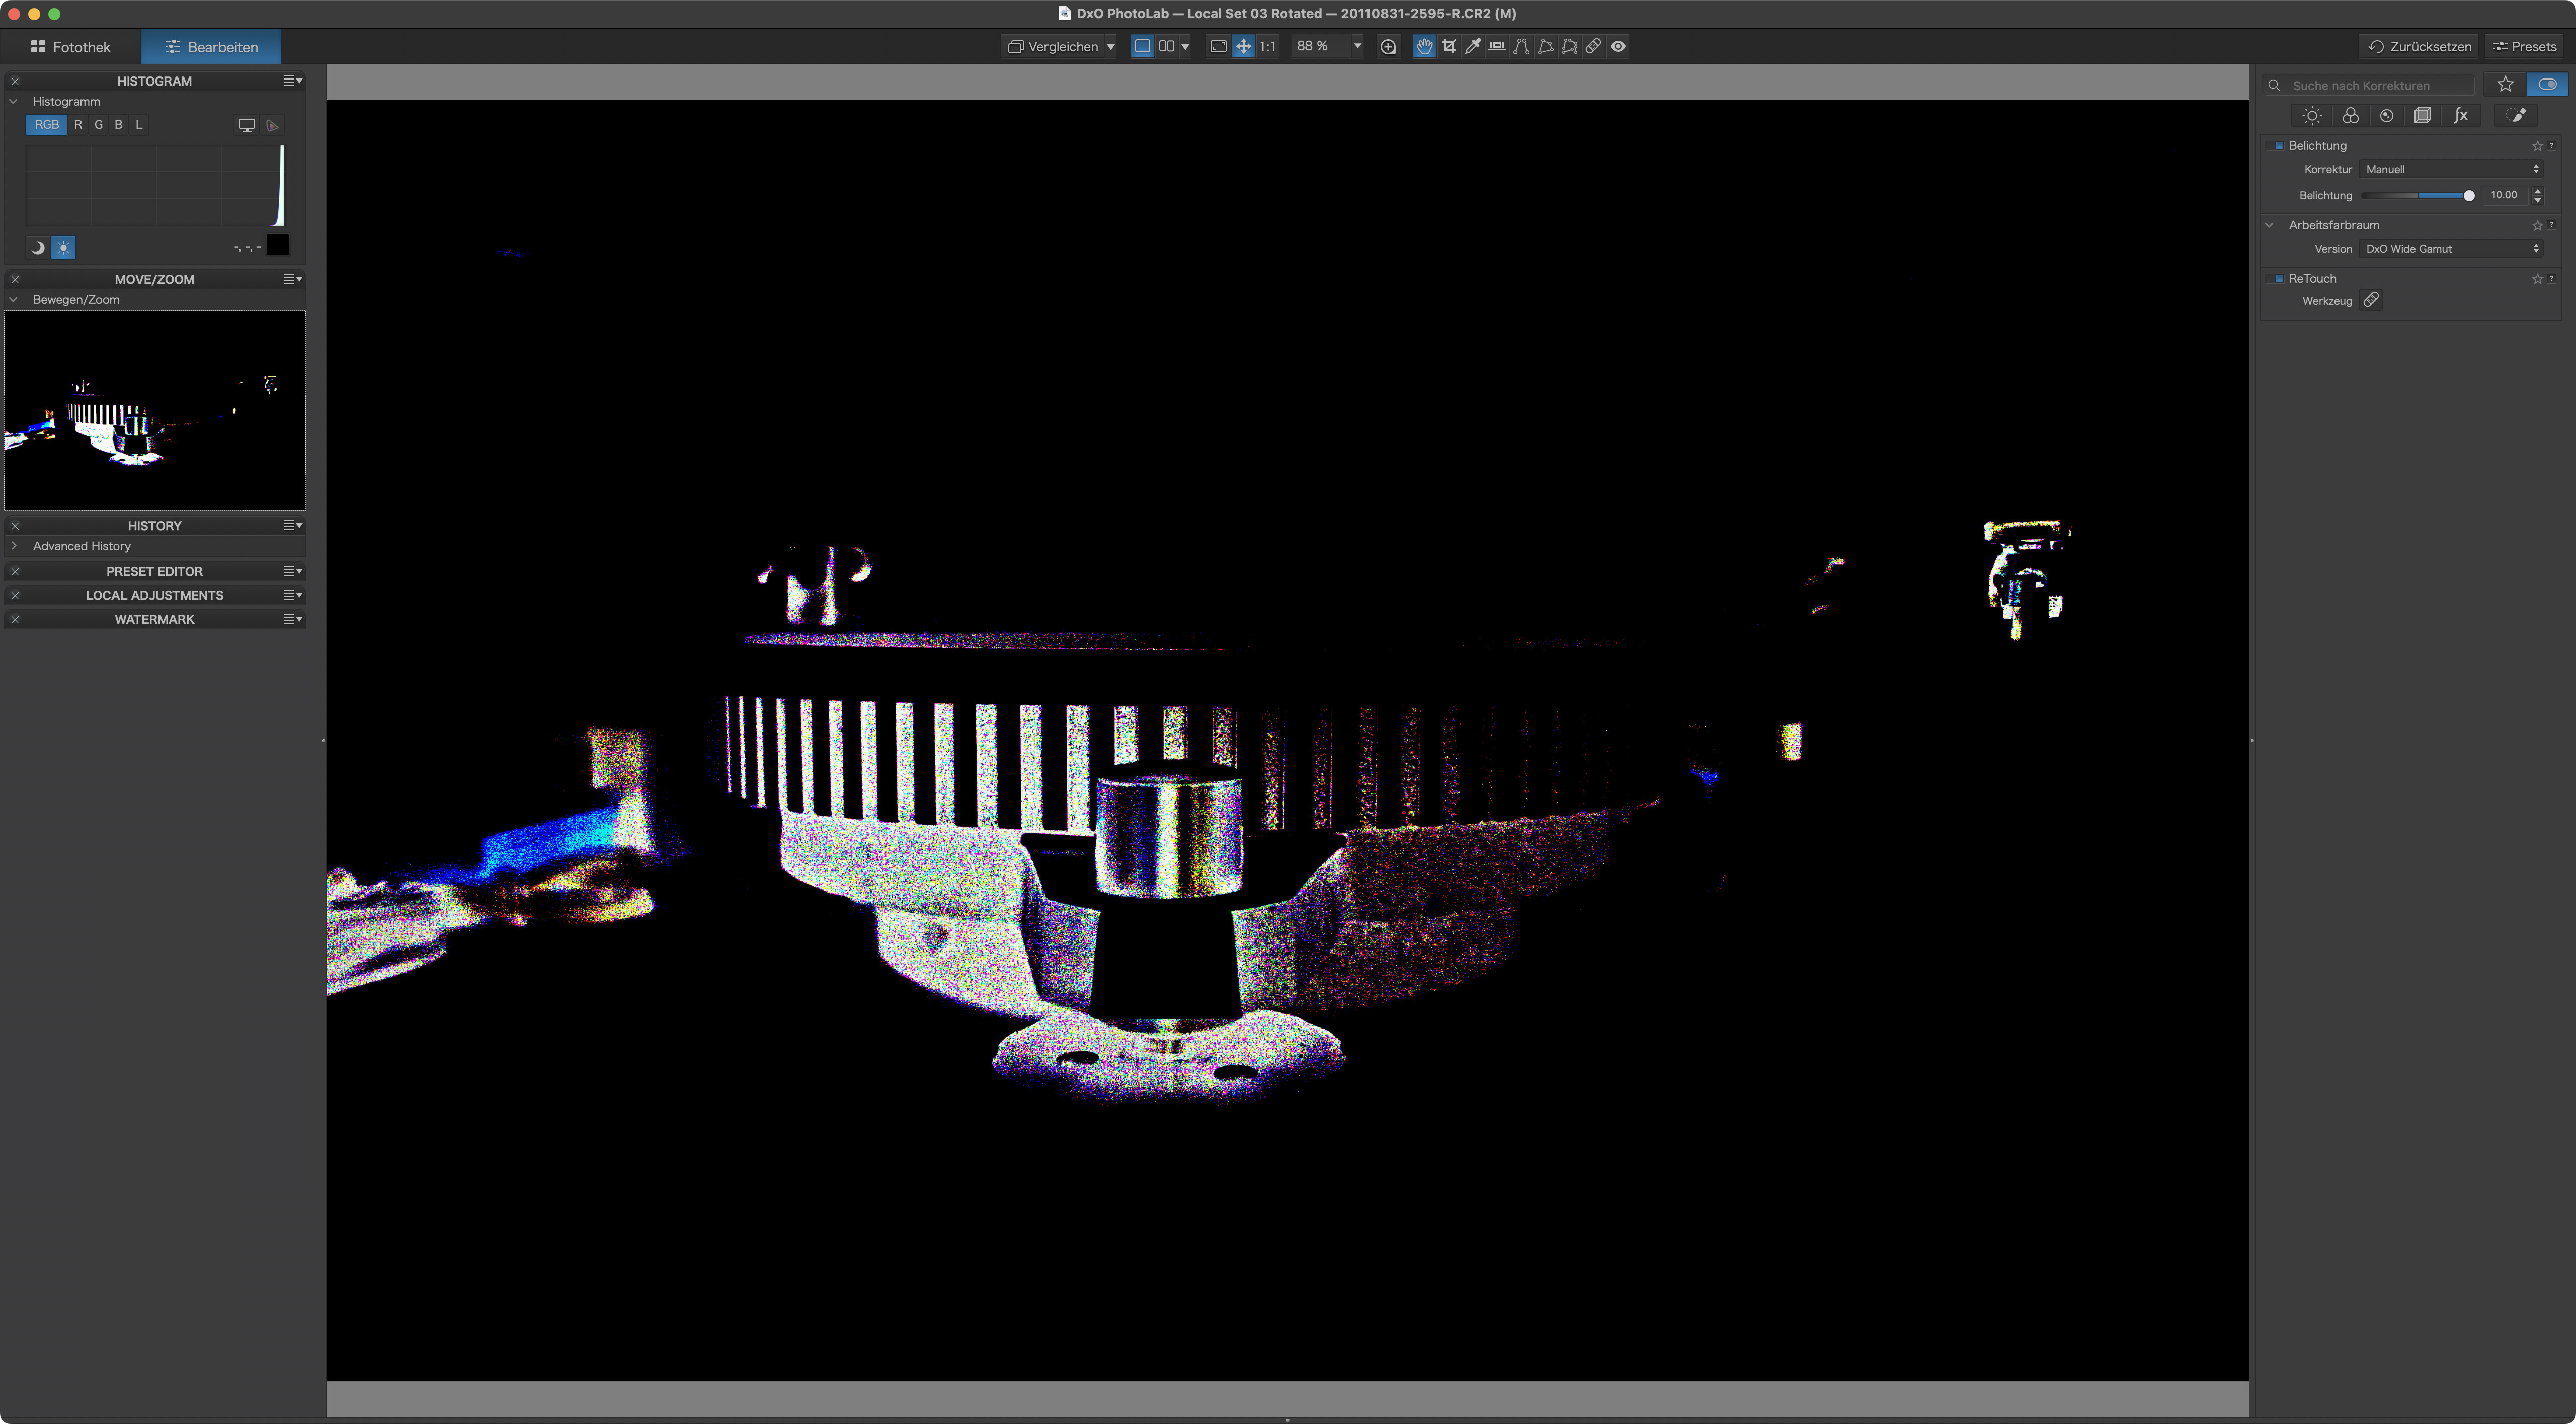Pick the white balance eyedropper tool
The width and height of the screenshot is (2576, 1424).
pyautogui.click(x=1472, y=46)
